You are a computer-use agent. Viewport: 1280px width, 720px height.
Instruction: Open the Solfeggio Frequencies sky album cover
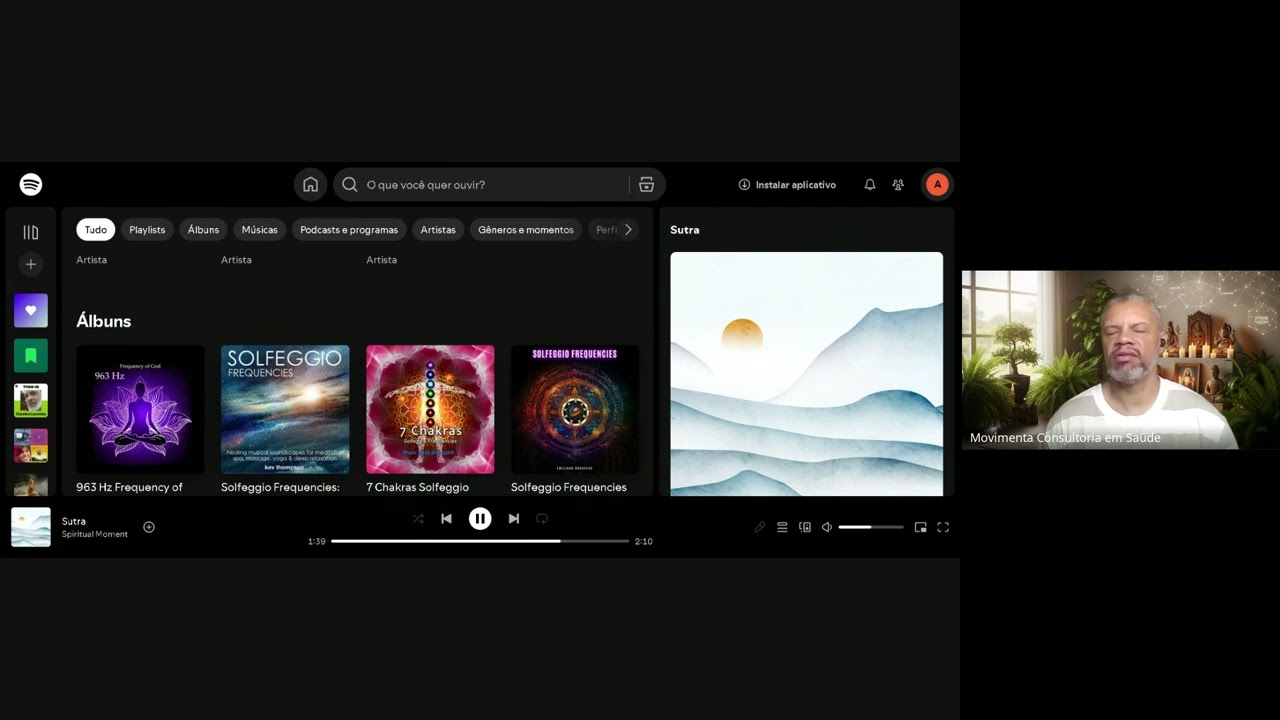pyautogui.click(x=285, y=409)
